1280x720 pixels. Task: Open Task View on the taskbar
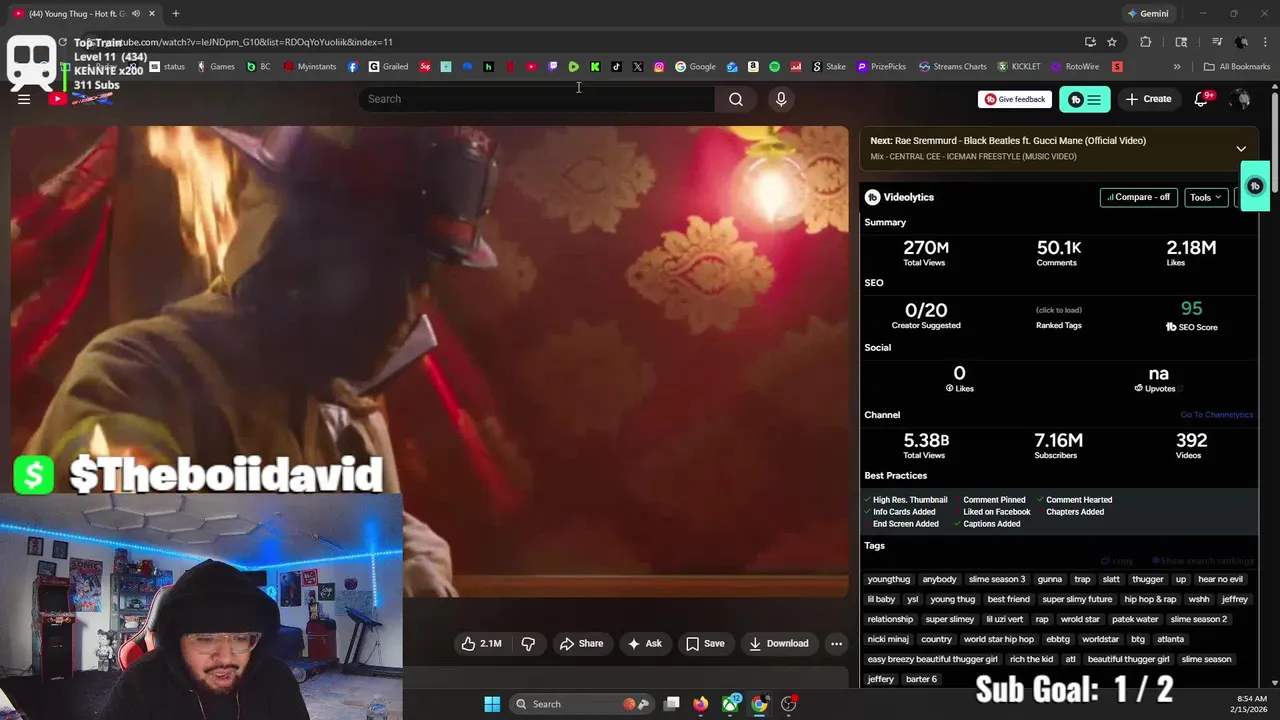pyautogui.click(x=672, y=704)
